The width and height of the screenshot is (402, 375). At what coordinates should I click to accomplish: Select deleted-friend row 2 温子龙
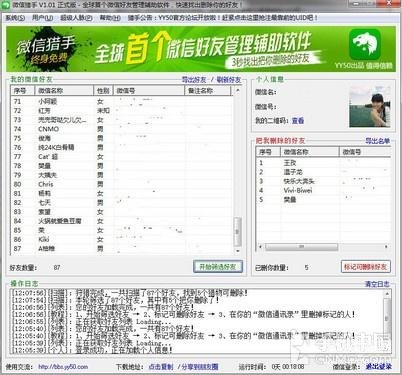coord(323,172)
